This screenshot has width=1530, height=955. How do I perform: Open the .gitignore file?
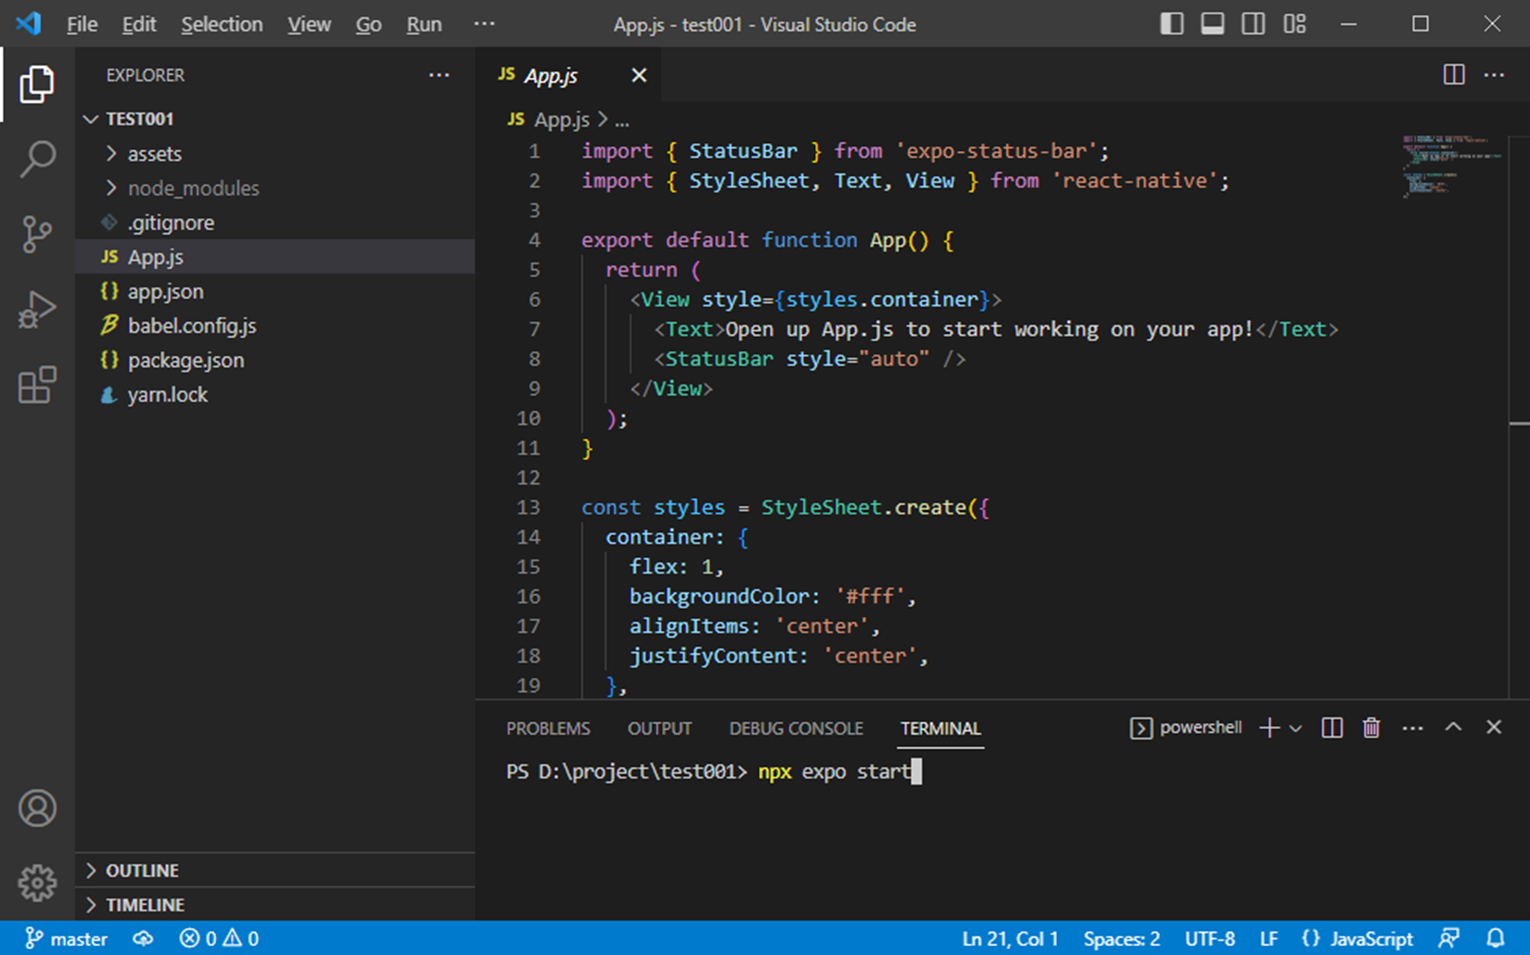275,222
